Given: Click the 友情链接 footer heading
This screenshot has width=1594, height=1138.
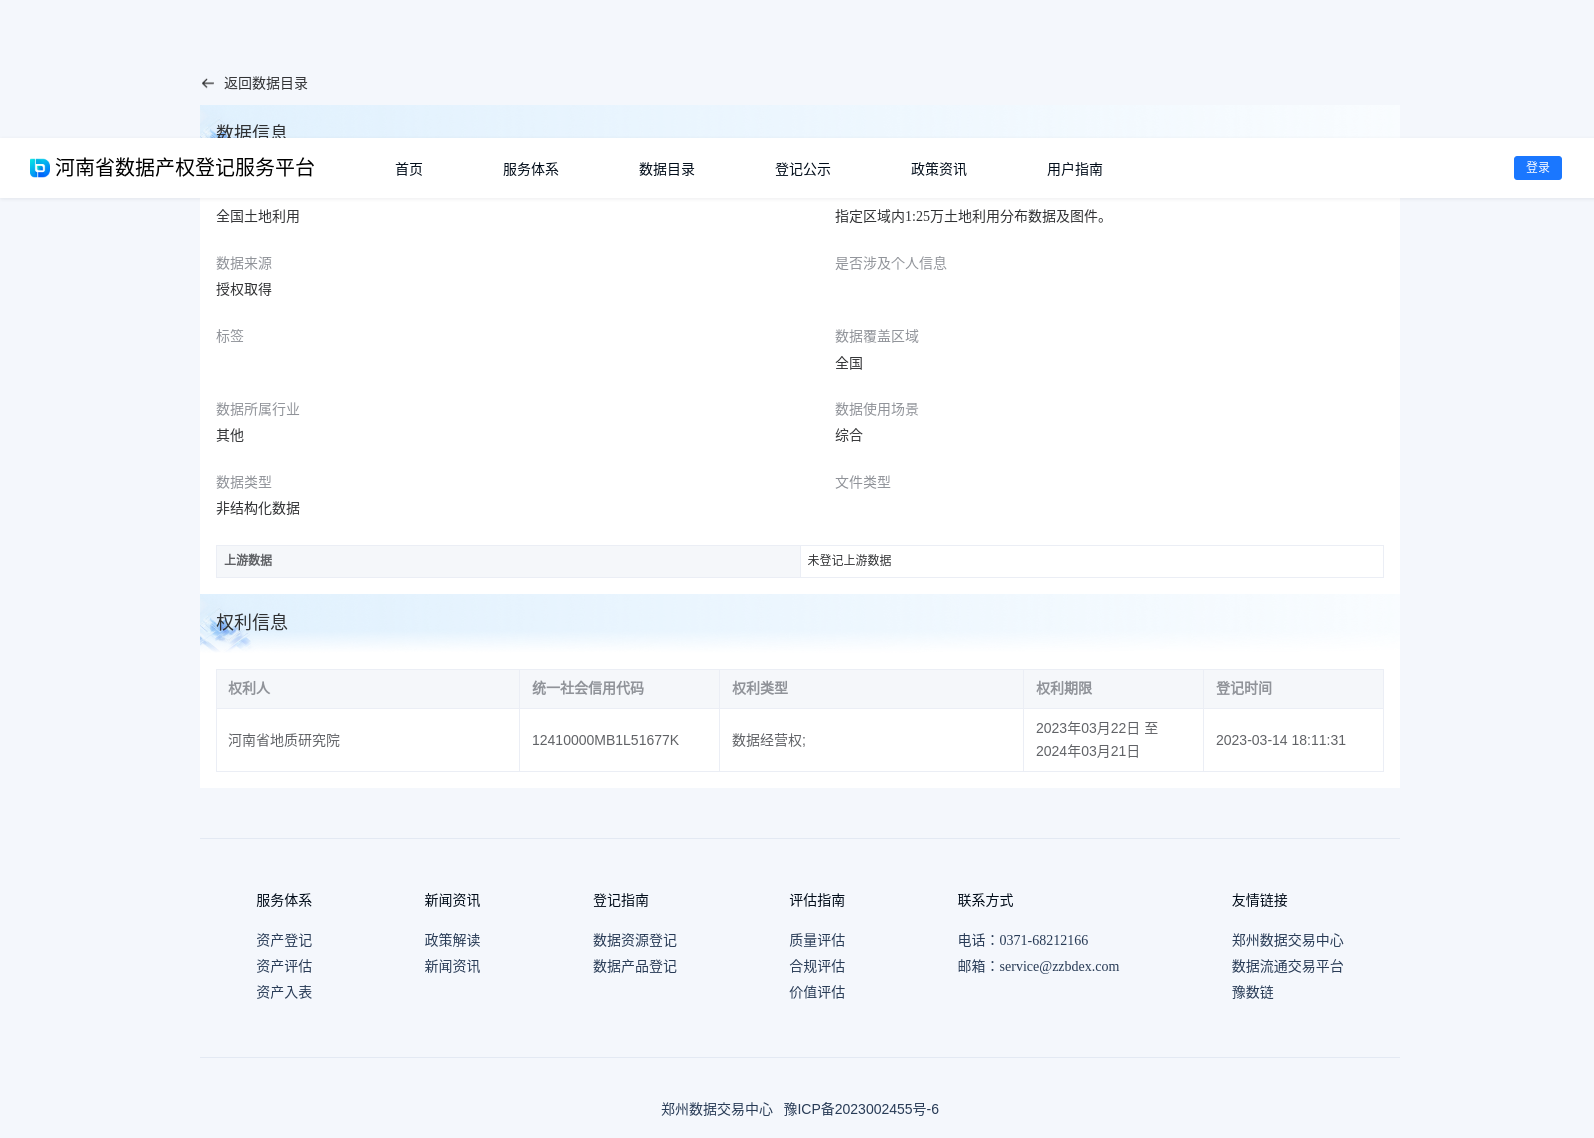Looking at the screenshot, I should click(x=1260, y=900).
